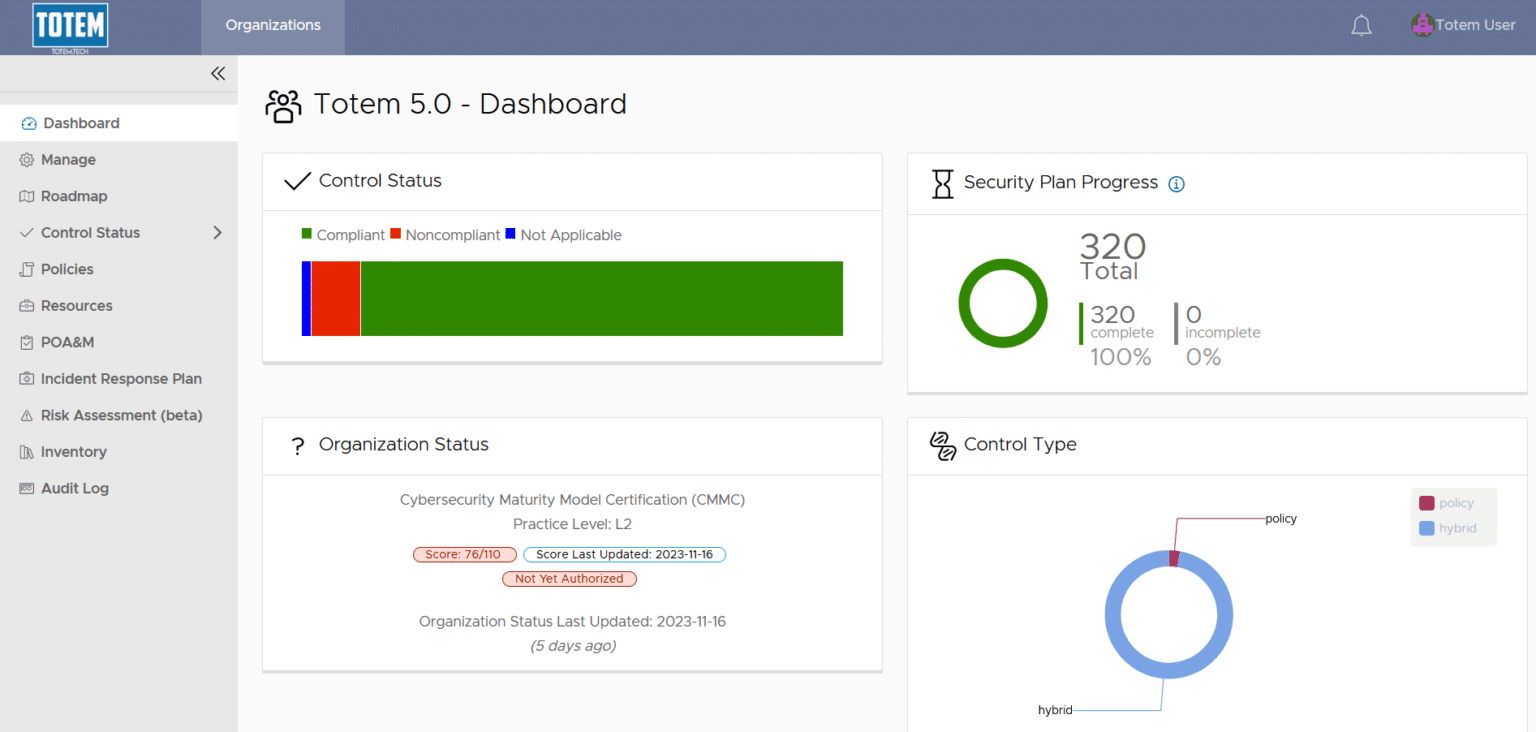This screenshot has height=732, width=1536.
Task: Open Incident Response Plan page
Action: [x=121, y=379]
